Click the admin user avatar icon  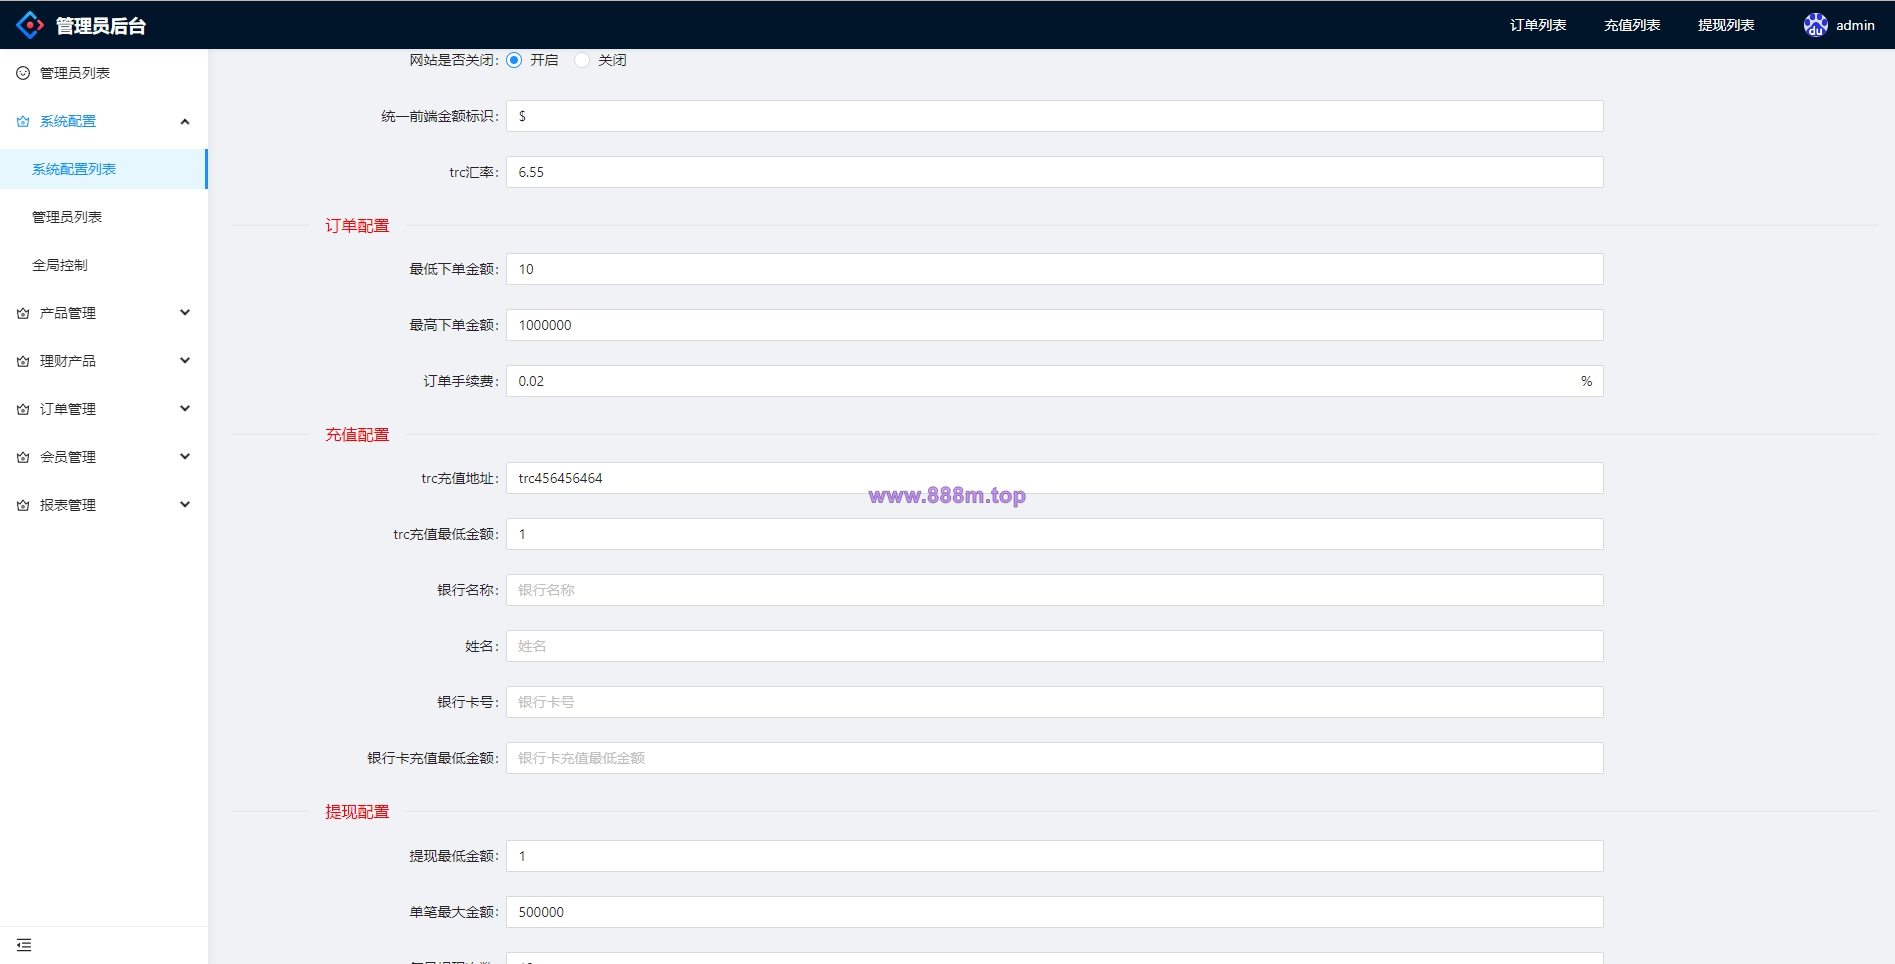[1815, 25]
